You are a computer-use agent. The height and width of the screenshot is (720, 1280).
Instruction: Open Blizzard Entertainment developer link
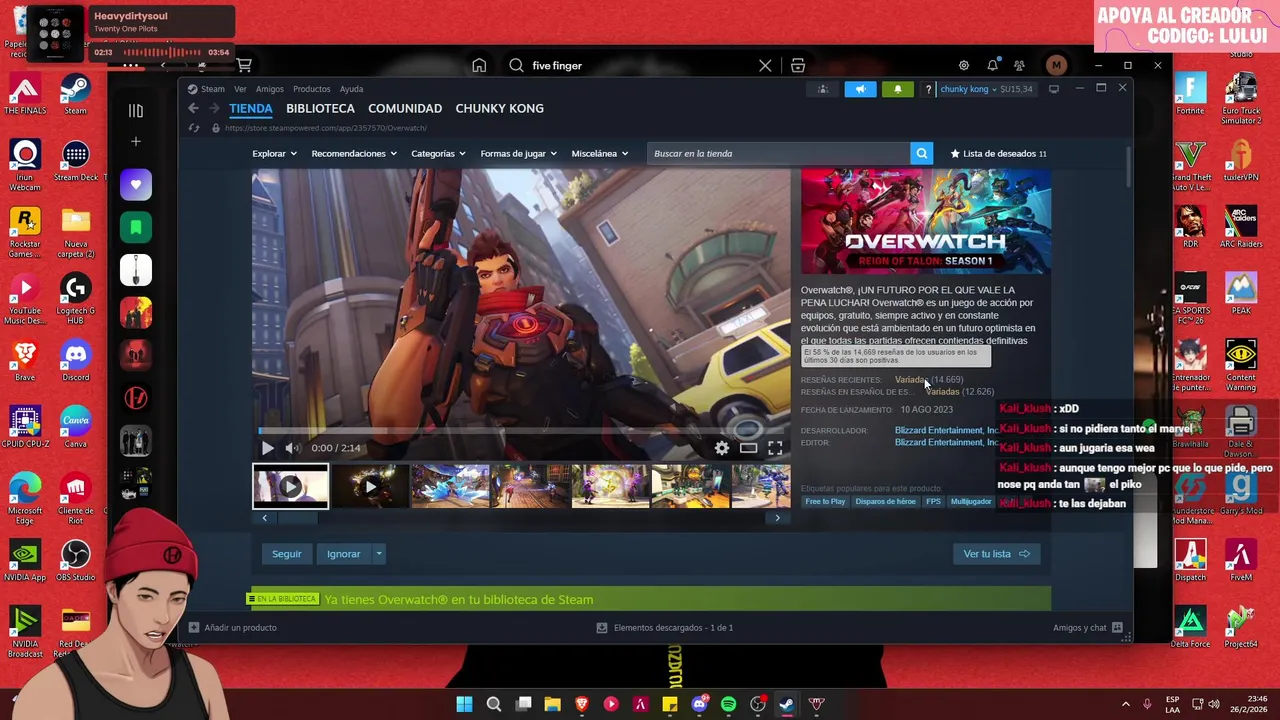(x=946, y=430)
